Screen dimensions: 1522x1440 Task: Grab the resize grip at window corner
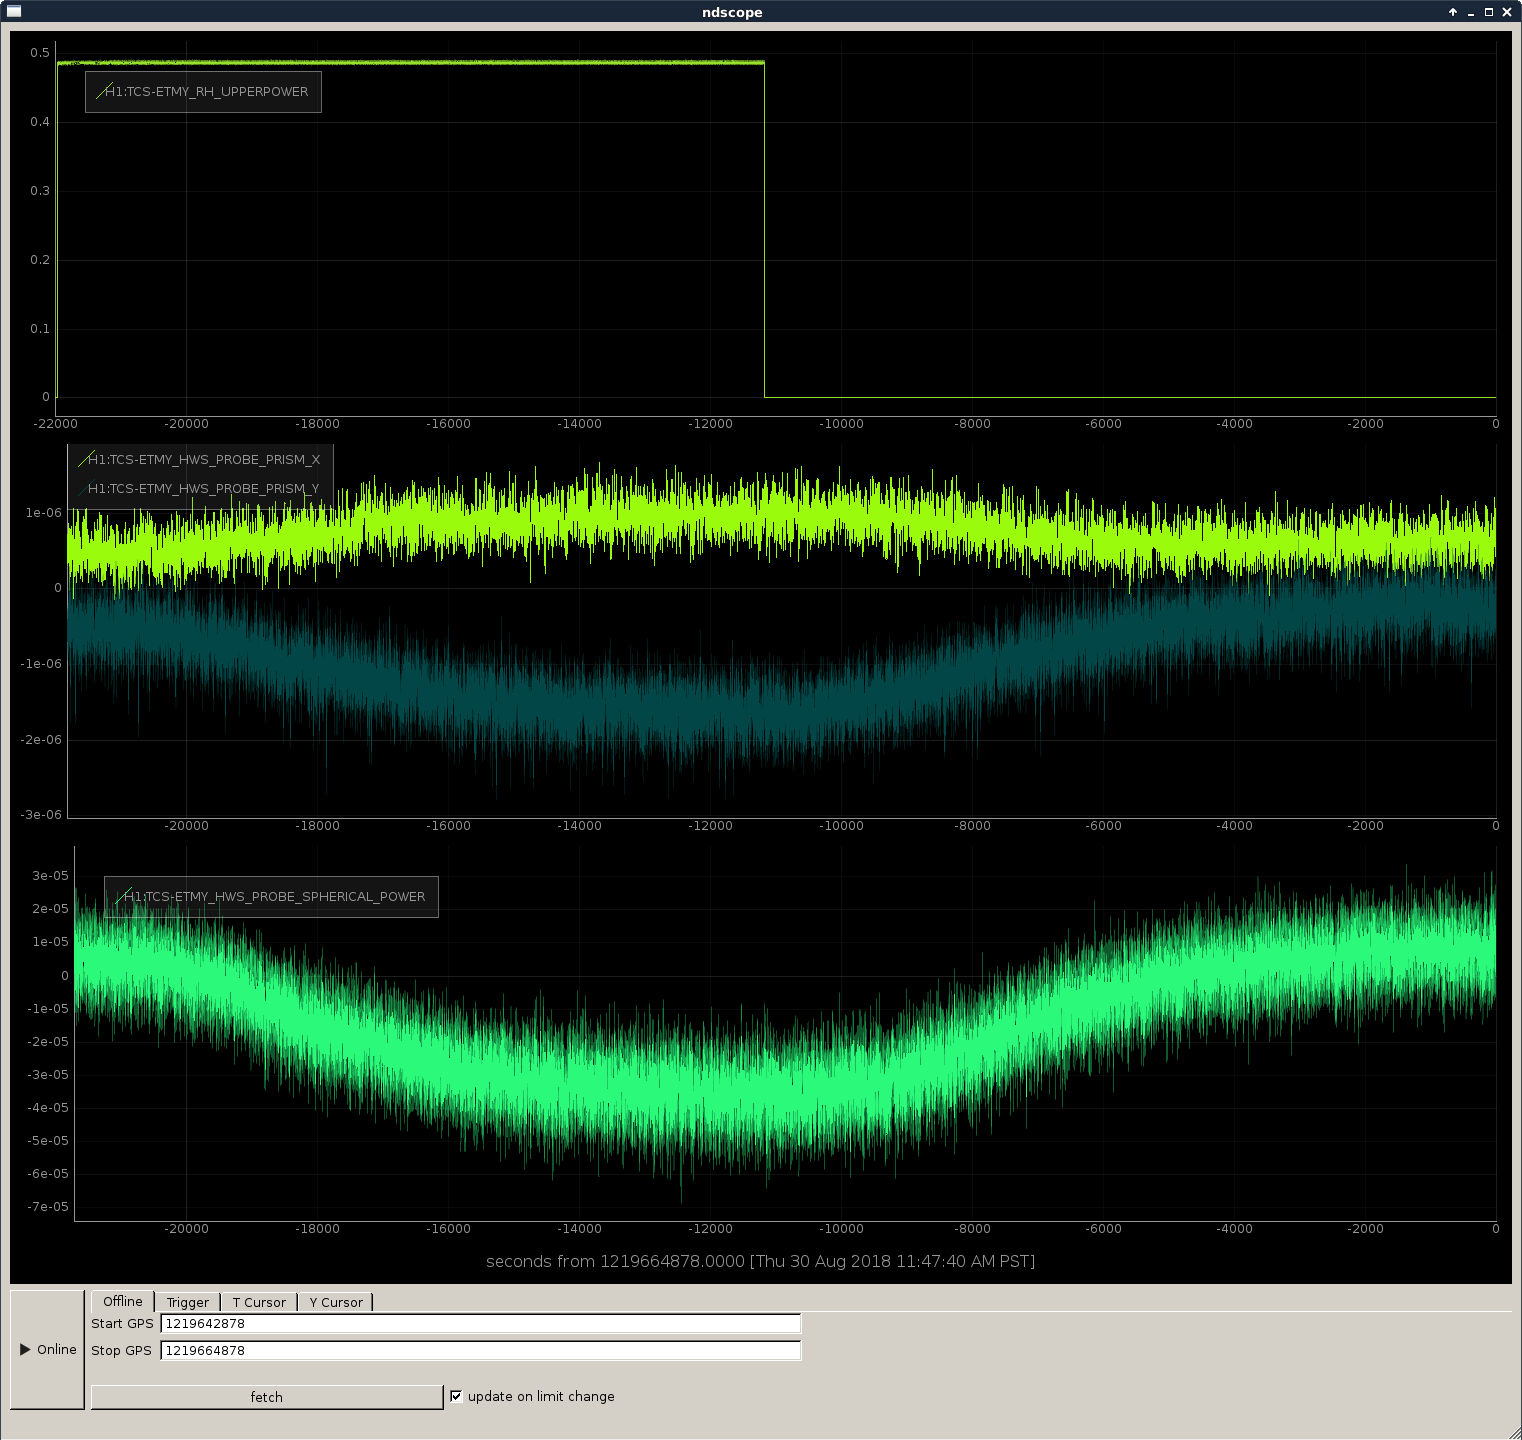click(x=1513, y=1431)
